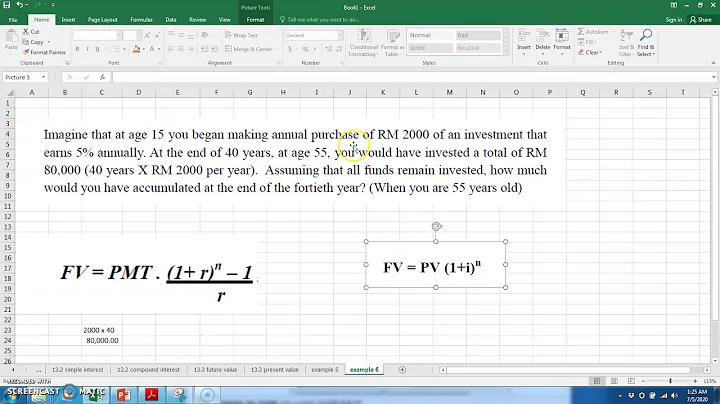Image resolution: width=720 pixels, height=404 pixels.
Task: Switch to Page Layout view in status bar
Action: 614,381
